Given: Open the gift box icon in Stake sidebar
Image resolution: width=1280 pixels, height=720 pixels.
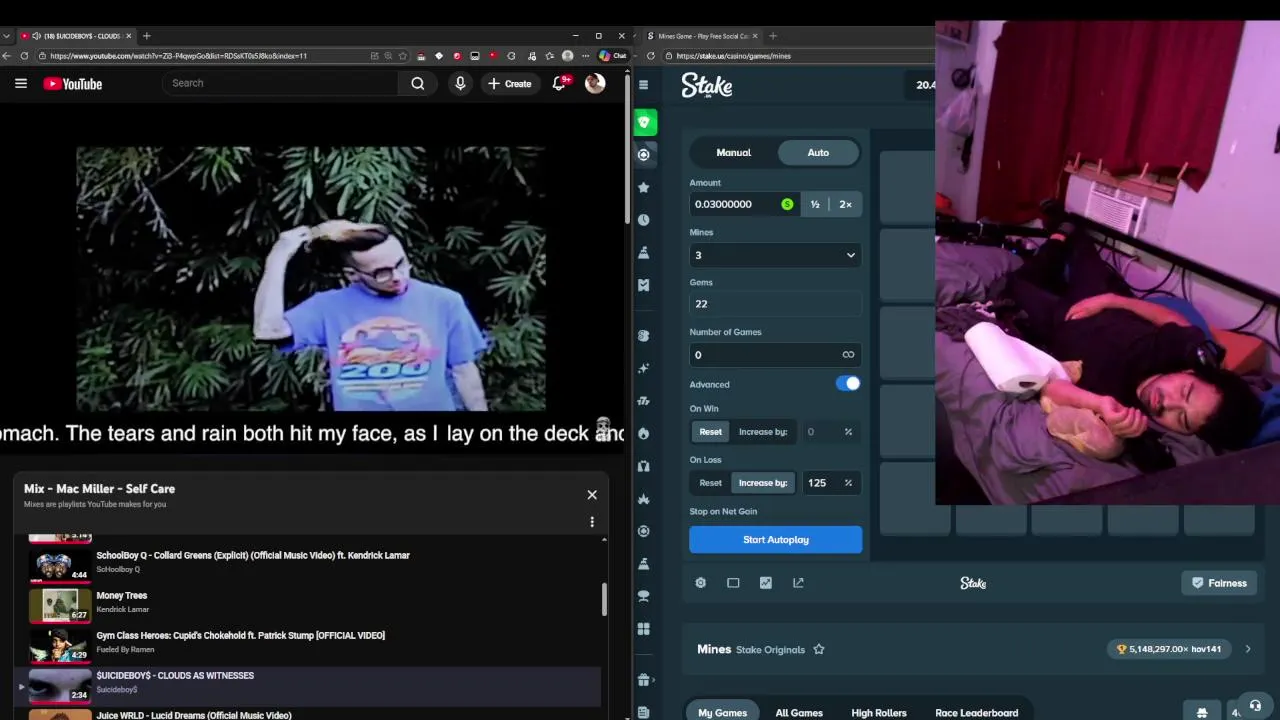Looking at the screenshot, I should [x=643, y=679].
